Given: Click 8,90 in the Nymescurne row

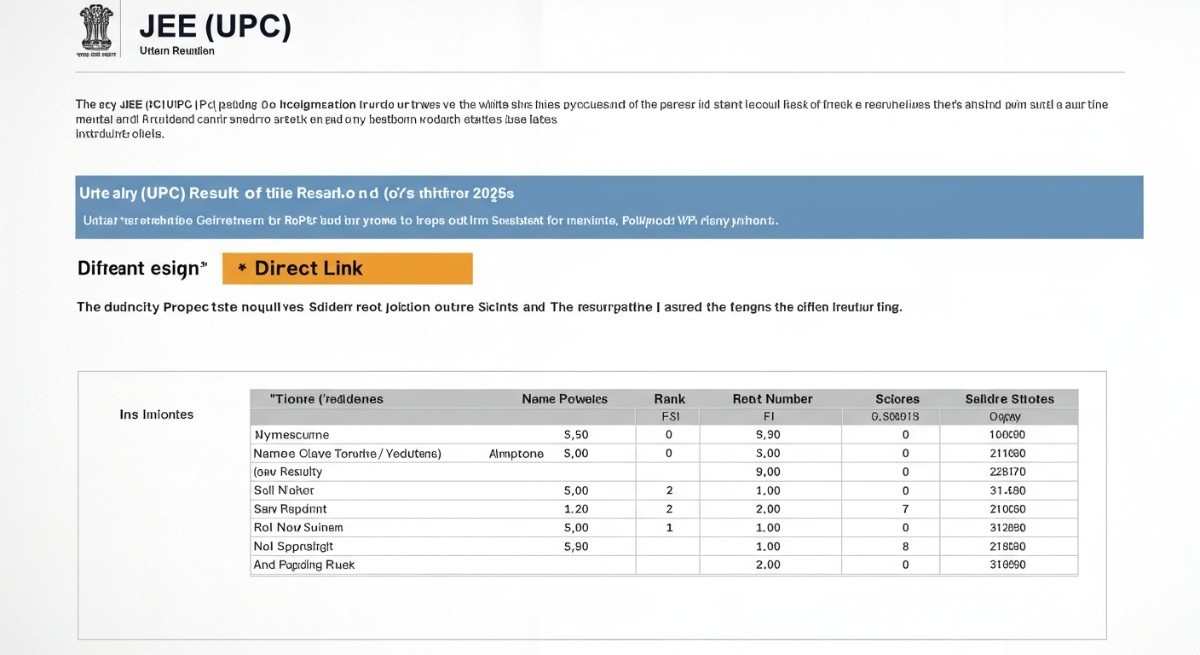Looking at the screenshot, I should (x=768, y=435).
